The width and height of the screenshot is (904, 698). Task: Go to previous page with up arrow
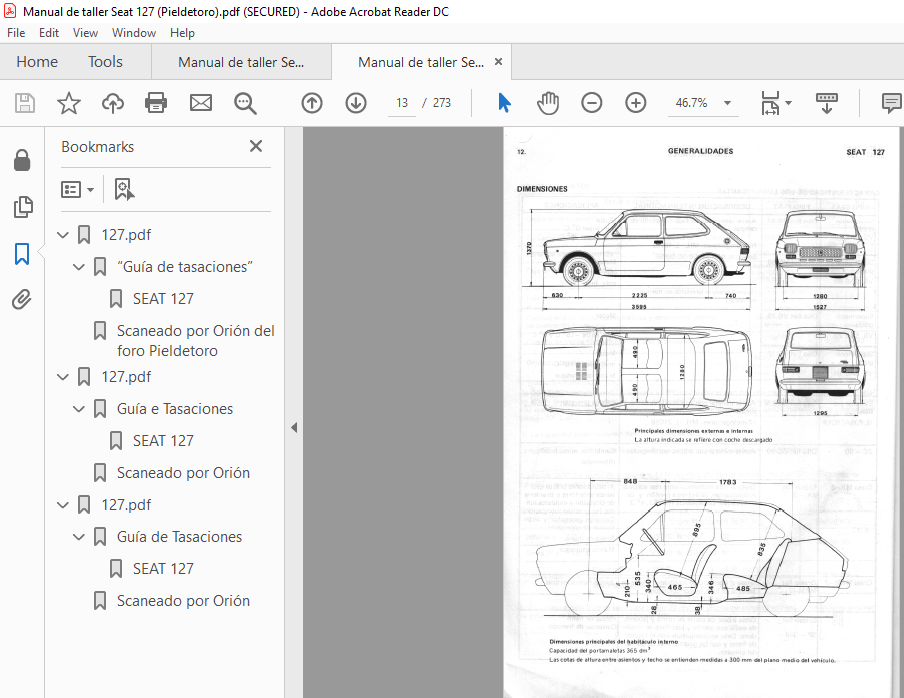(x=312, y=103)
